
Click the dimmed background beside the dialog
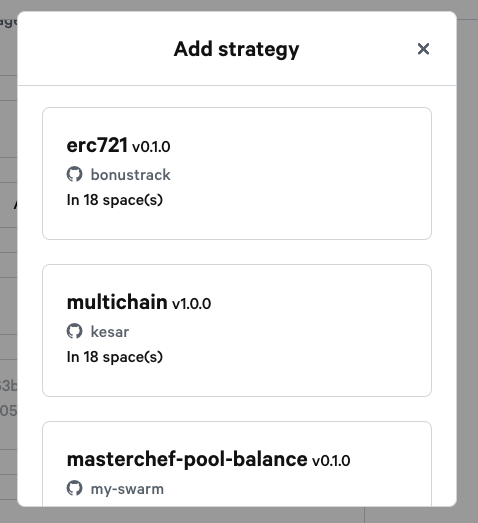point(467,267)
